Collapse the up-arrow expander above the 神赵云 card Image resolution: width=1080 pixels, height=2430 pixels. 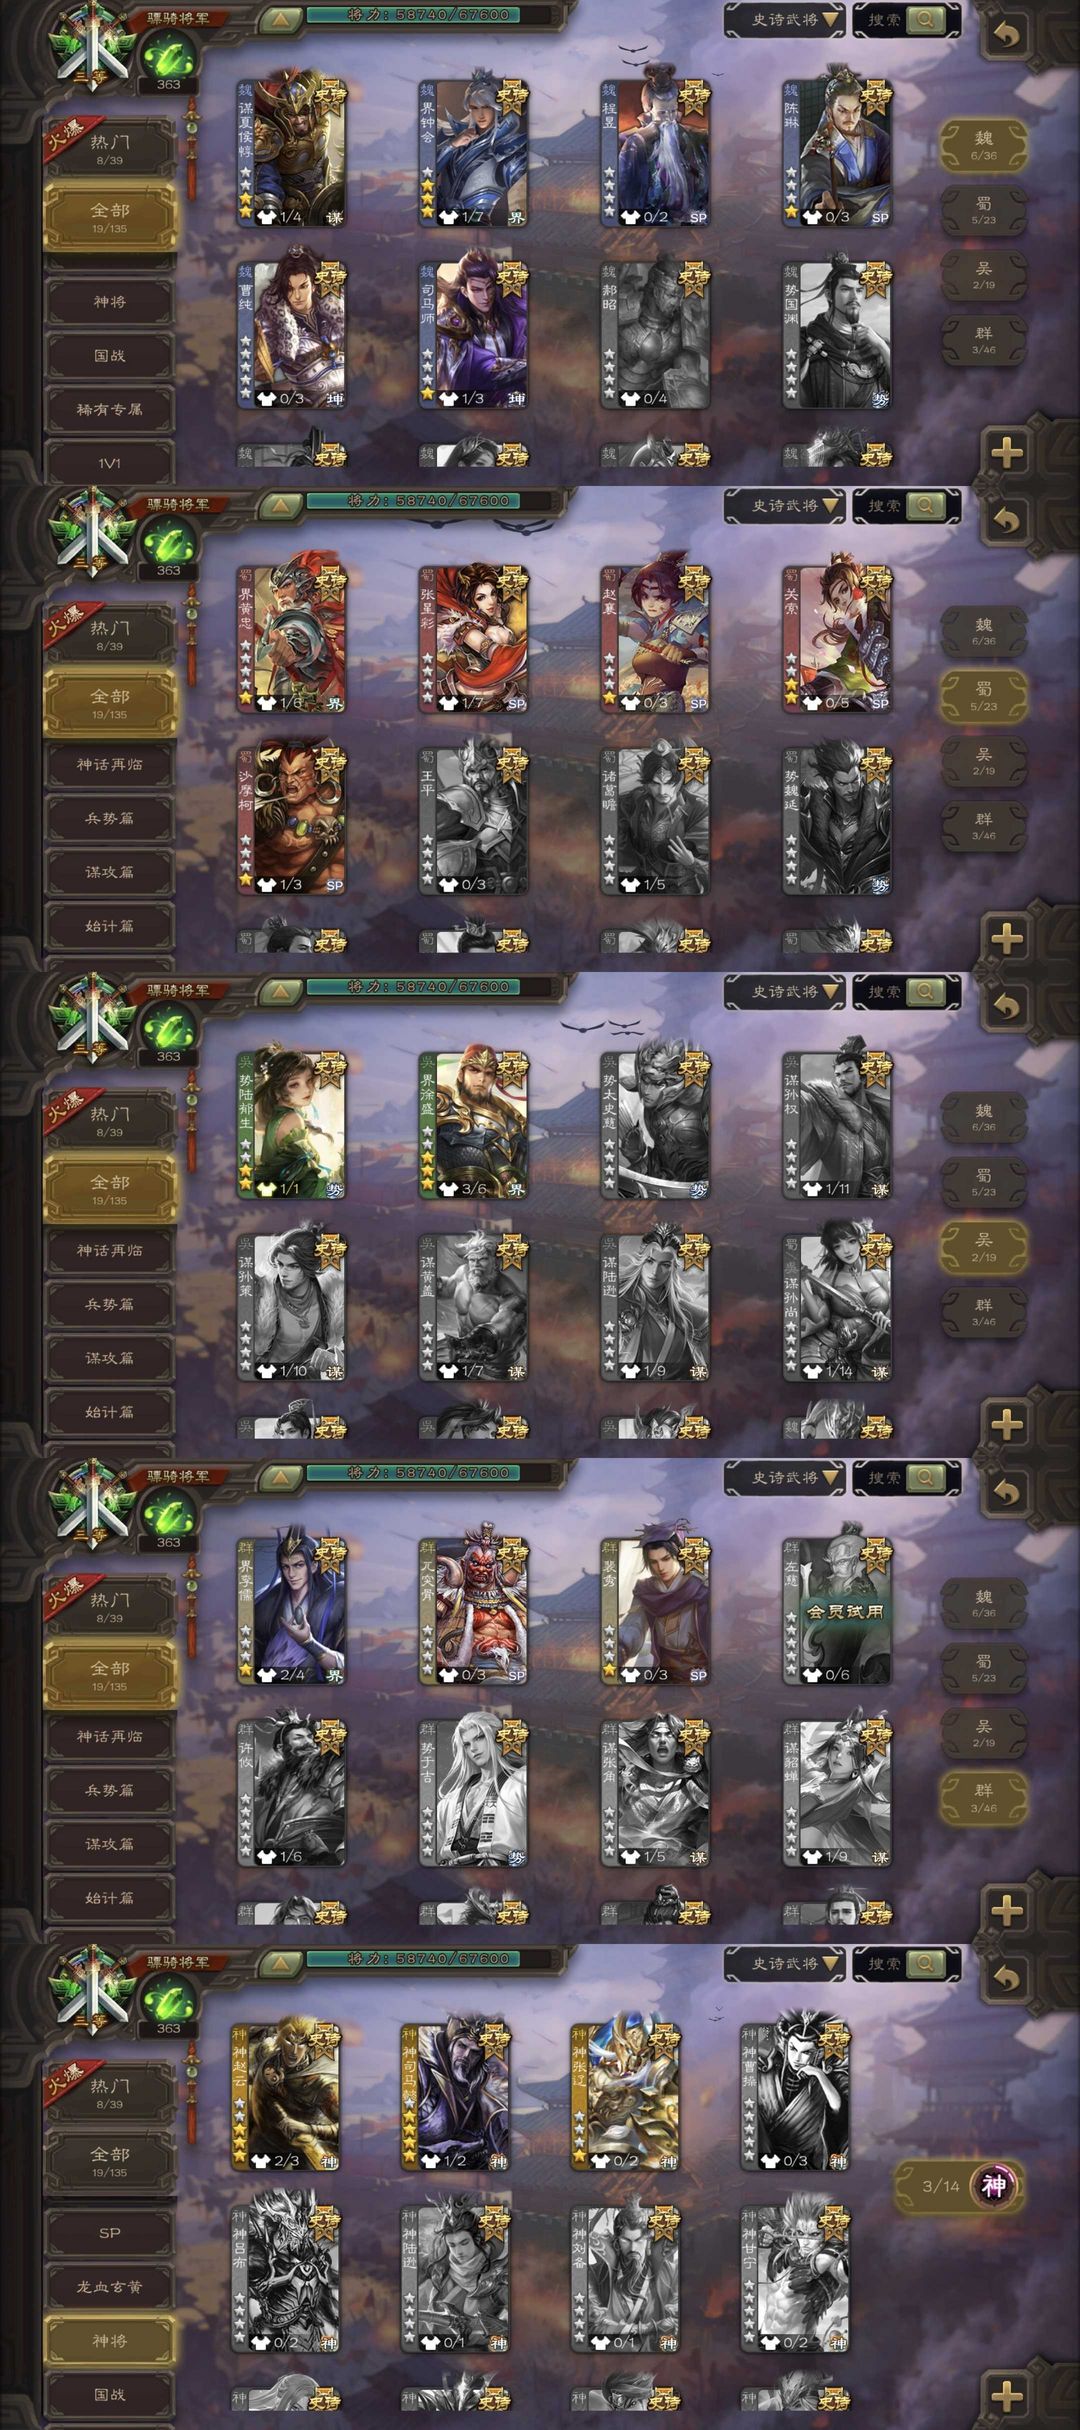pyautogui.click(x=281, y=1963)
